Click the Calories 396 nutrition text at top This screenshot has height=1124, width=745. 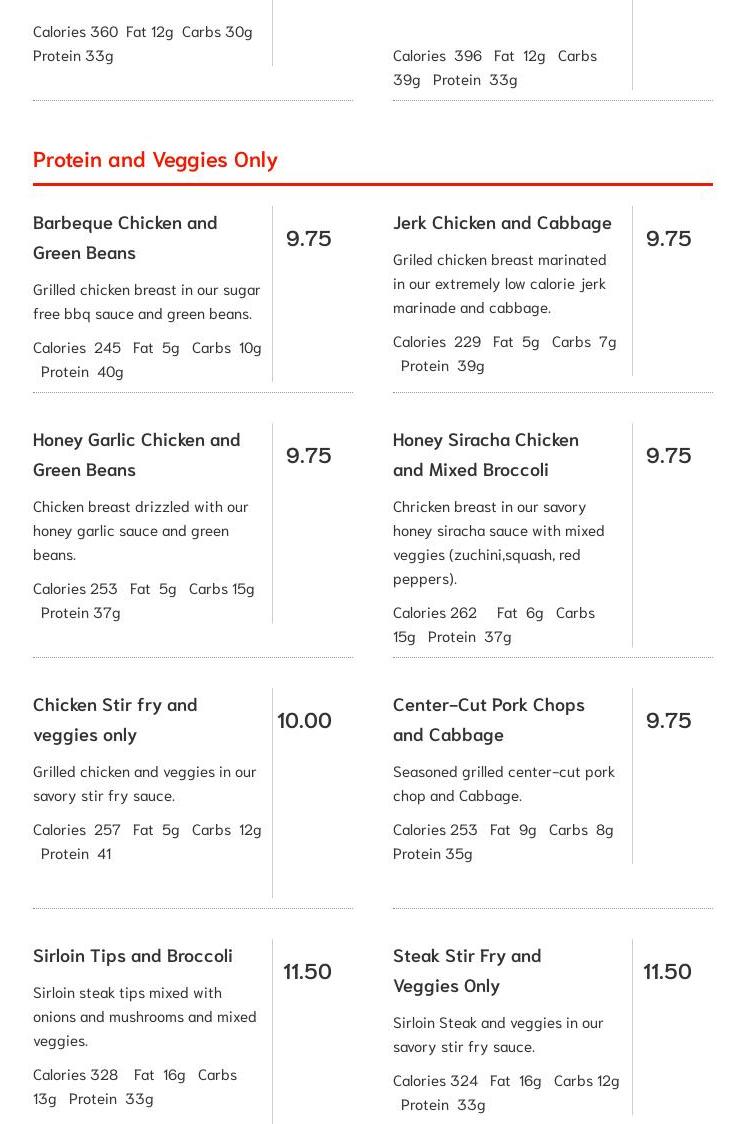[495, 68]
